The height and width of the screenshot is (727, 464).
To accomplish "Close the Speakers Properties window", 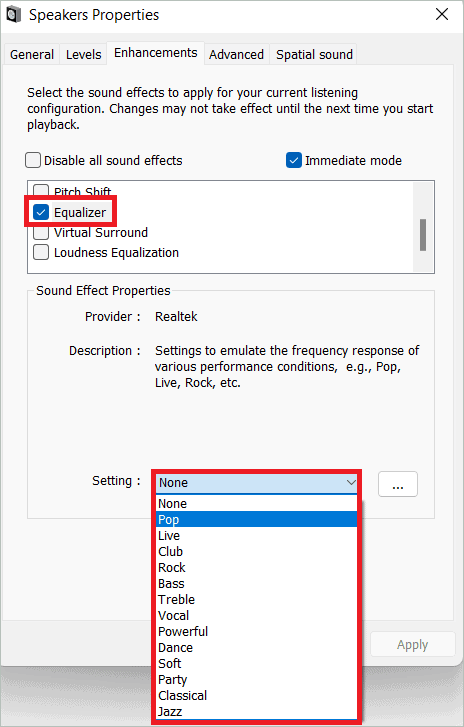I will [x=442, y=14].
